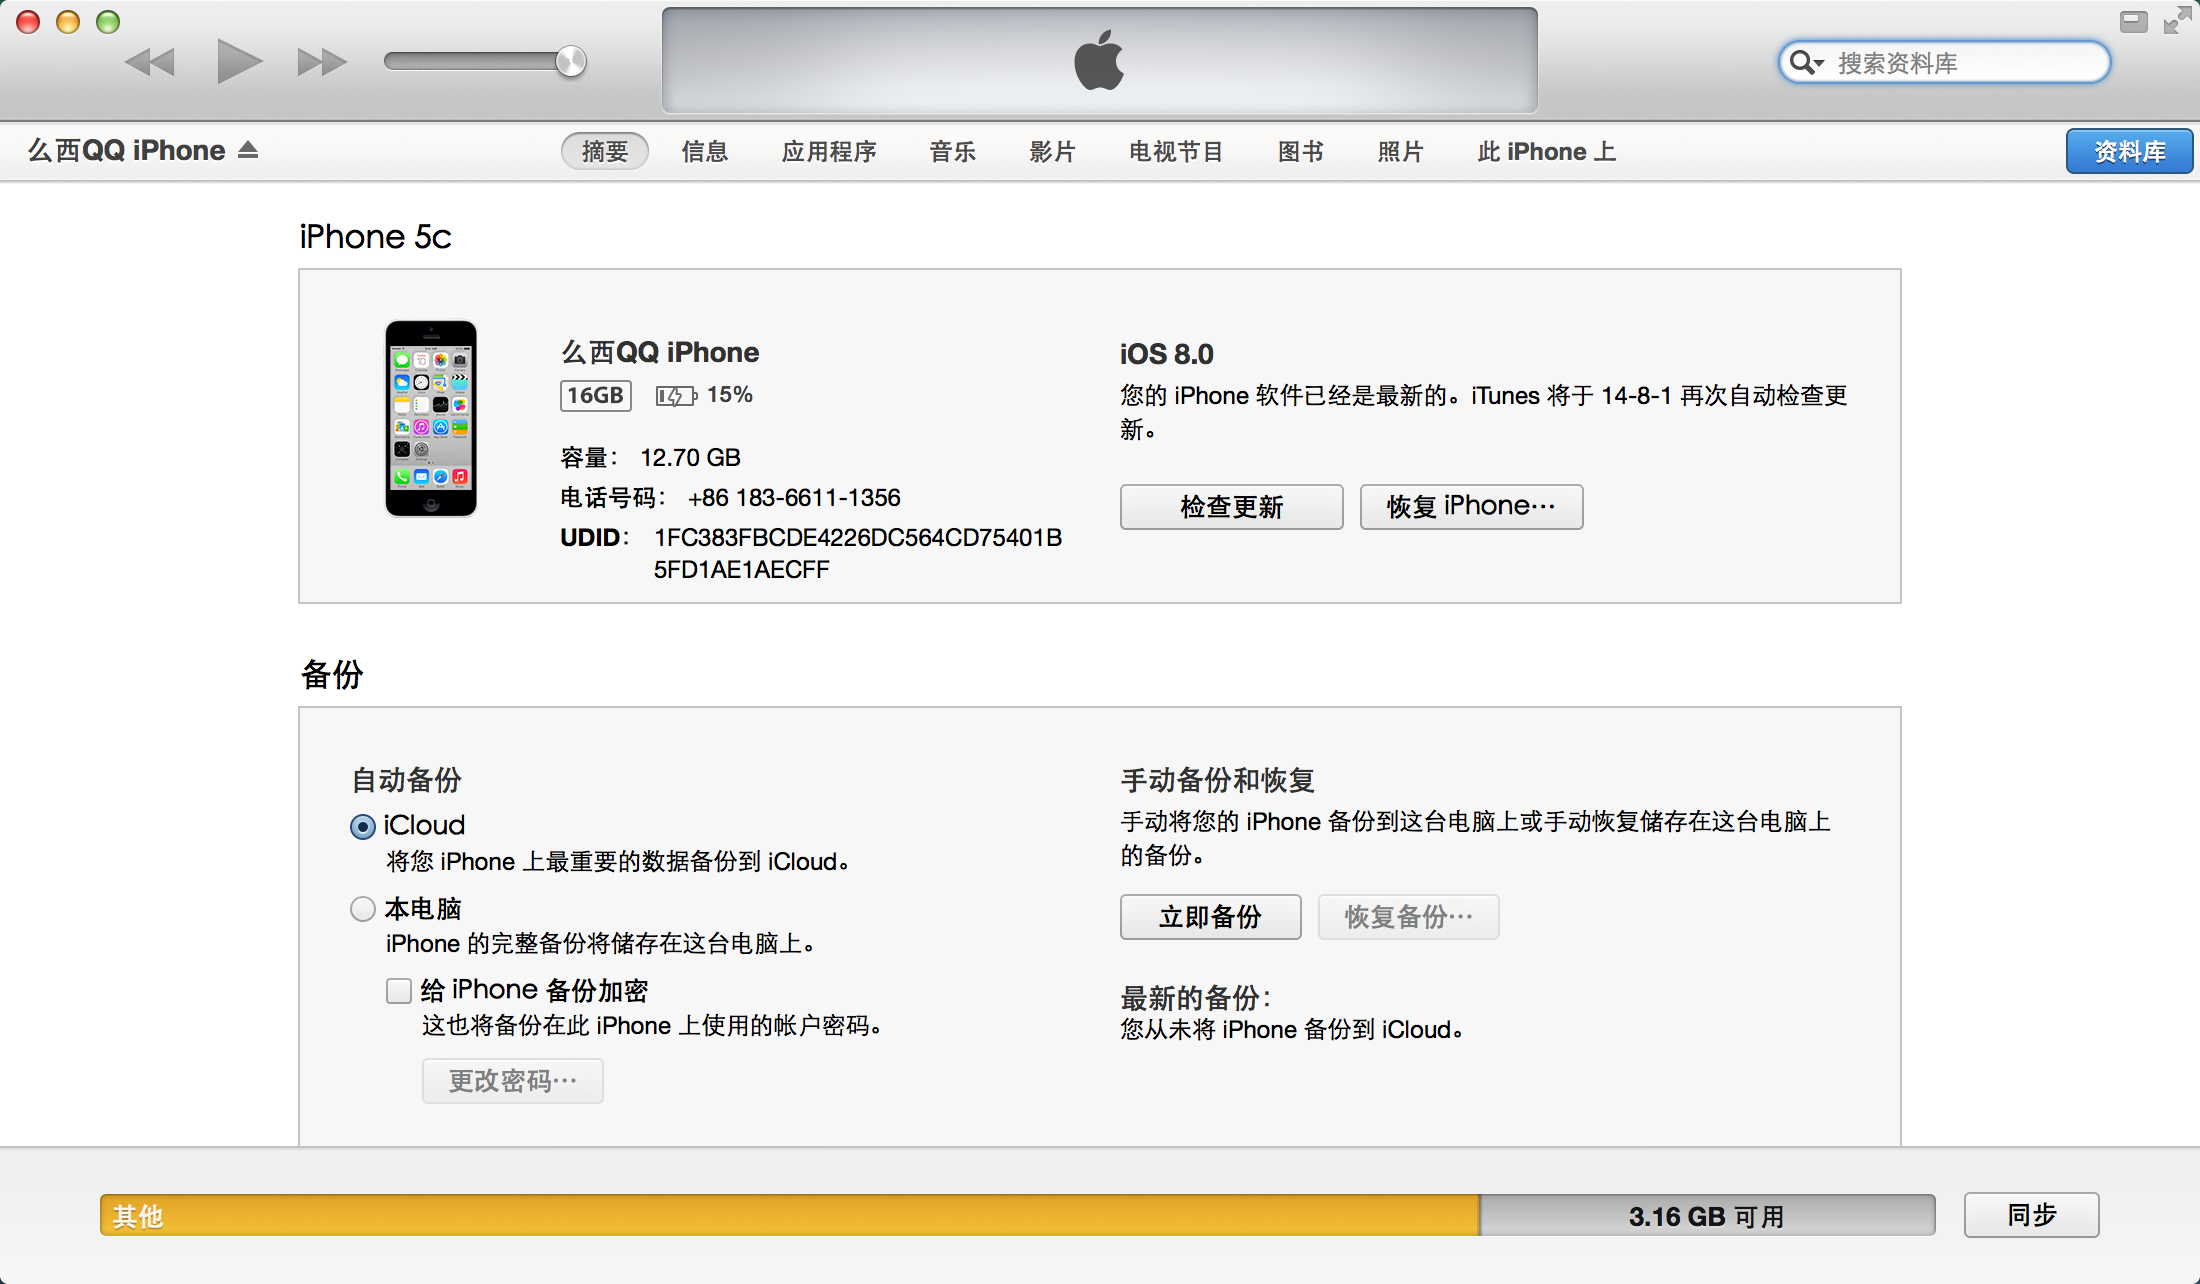Click the phone number +86 183-6611-1356
2200x1284 pixels.
point(794,497)
